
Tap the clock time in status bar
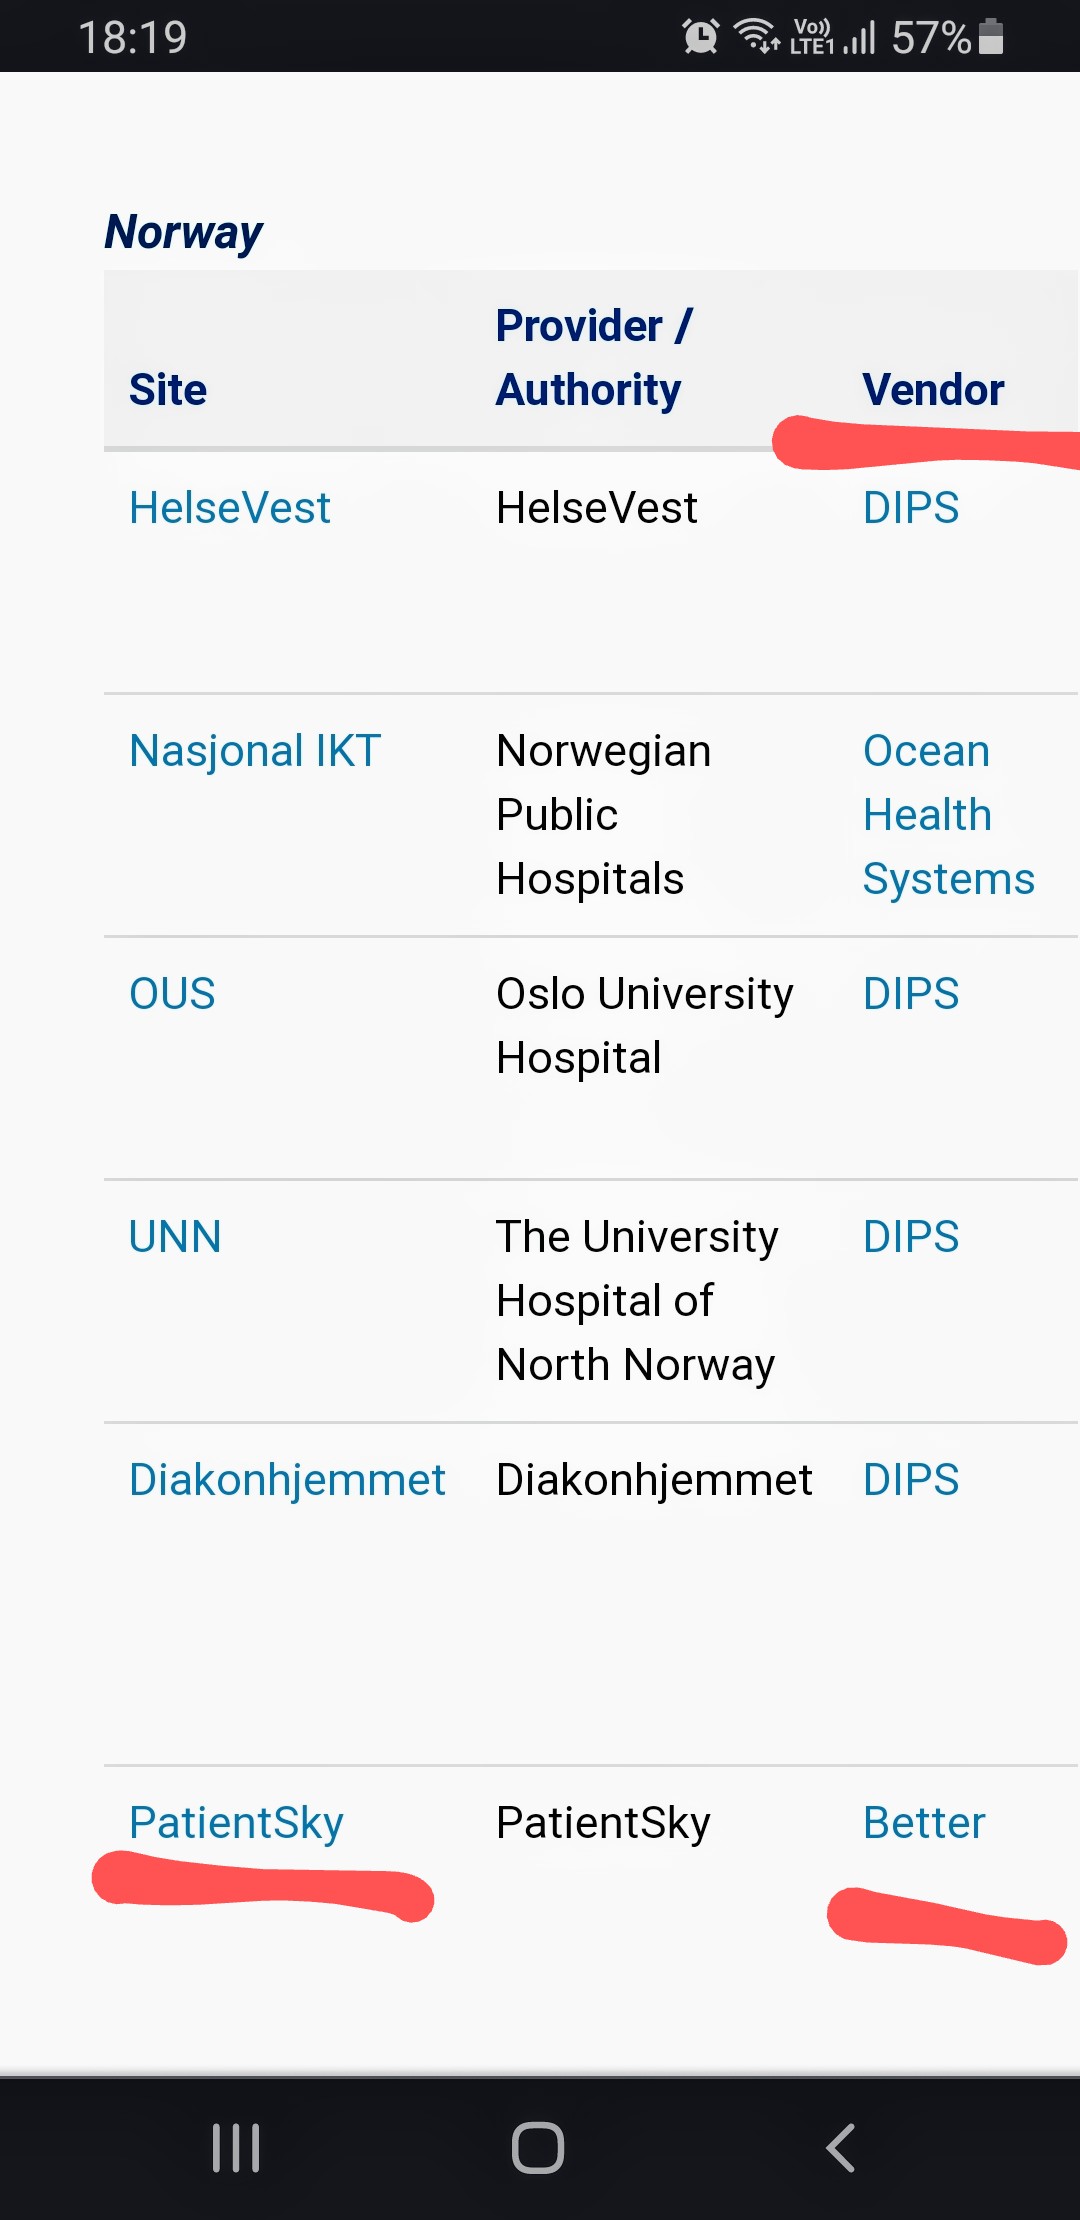(133, 38)
